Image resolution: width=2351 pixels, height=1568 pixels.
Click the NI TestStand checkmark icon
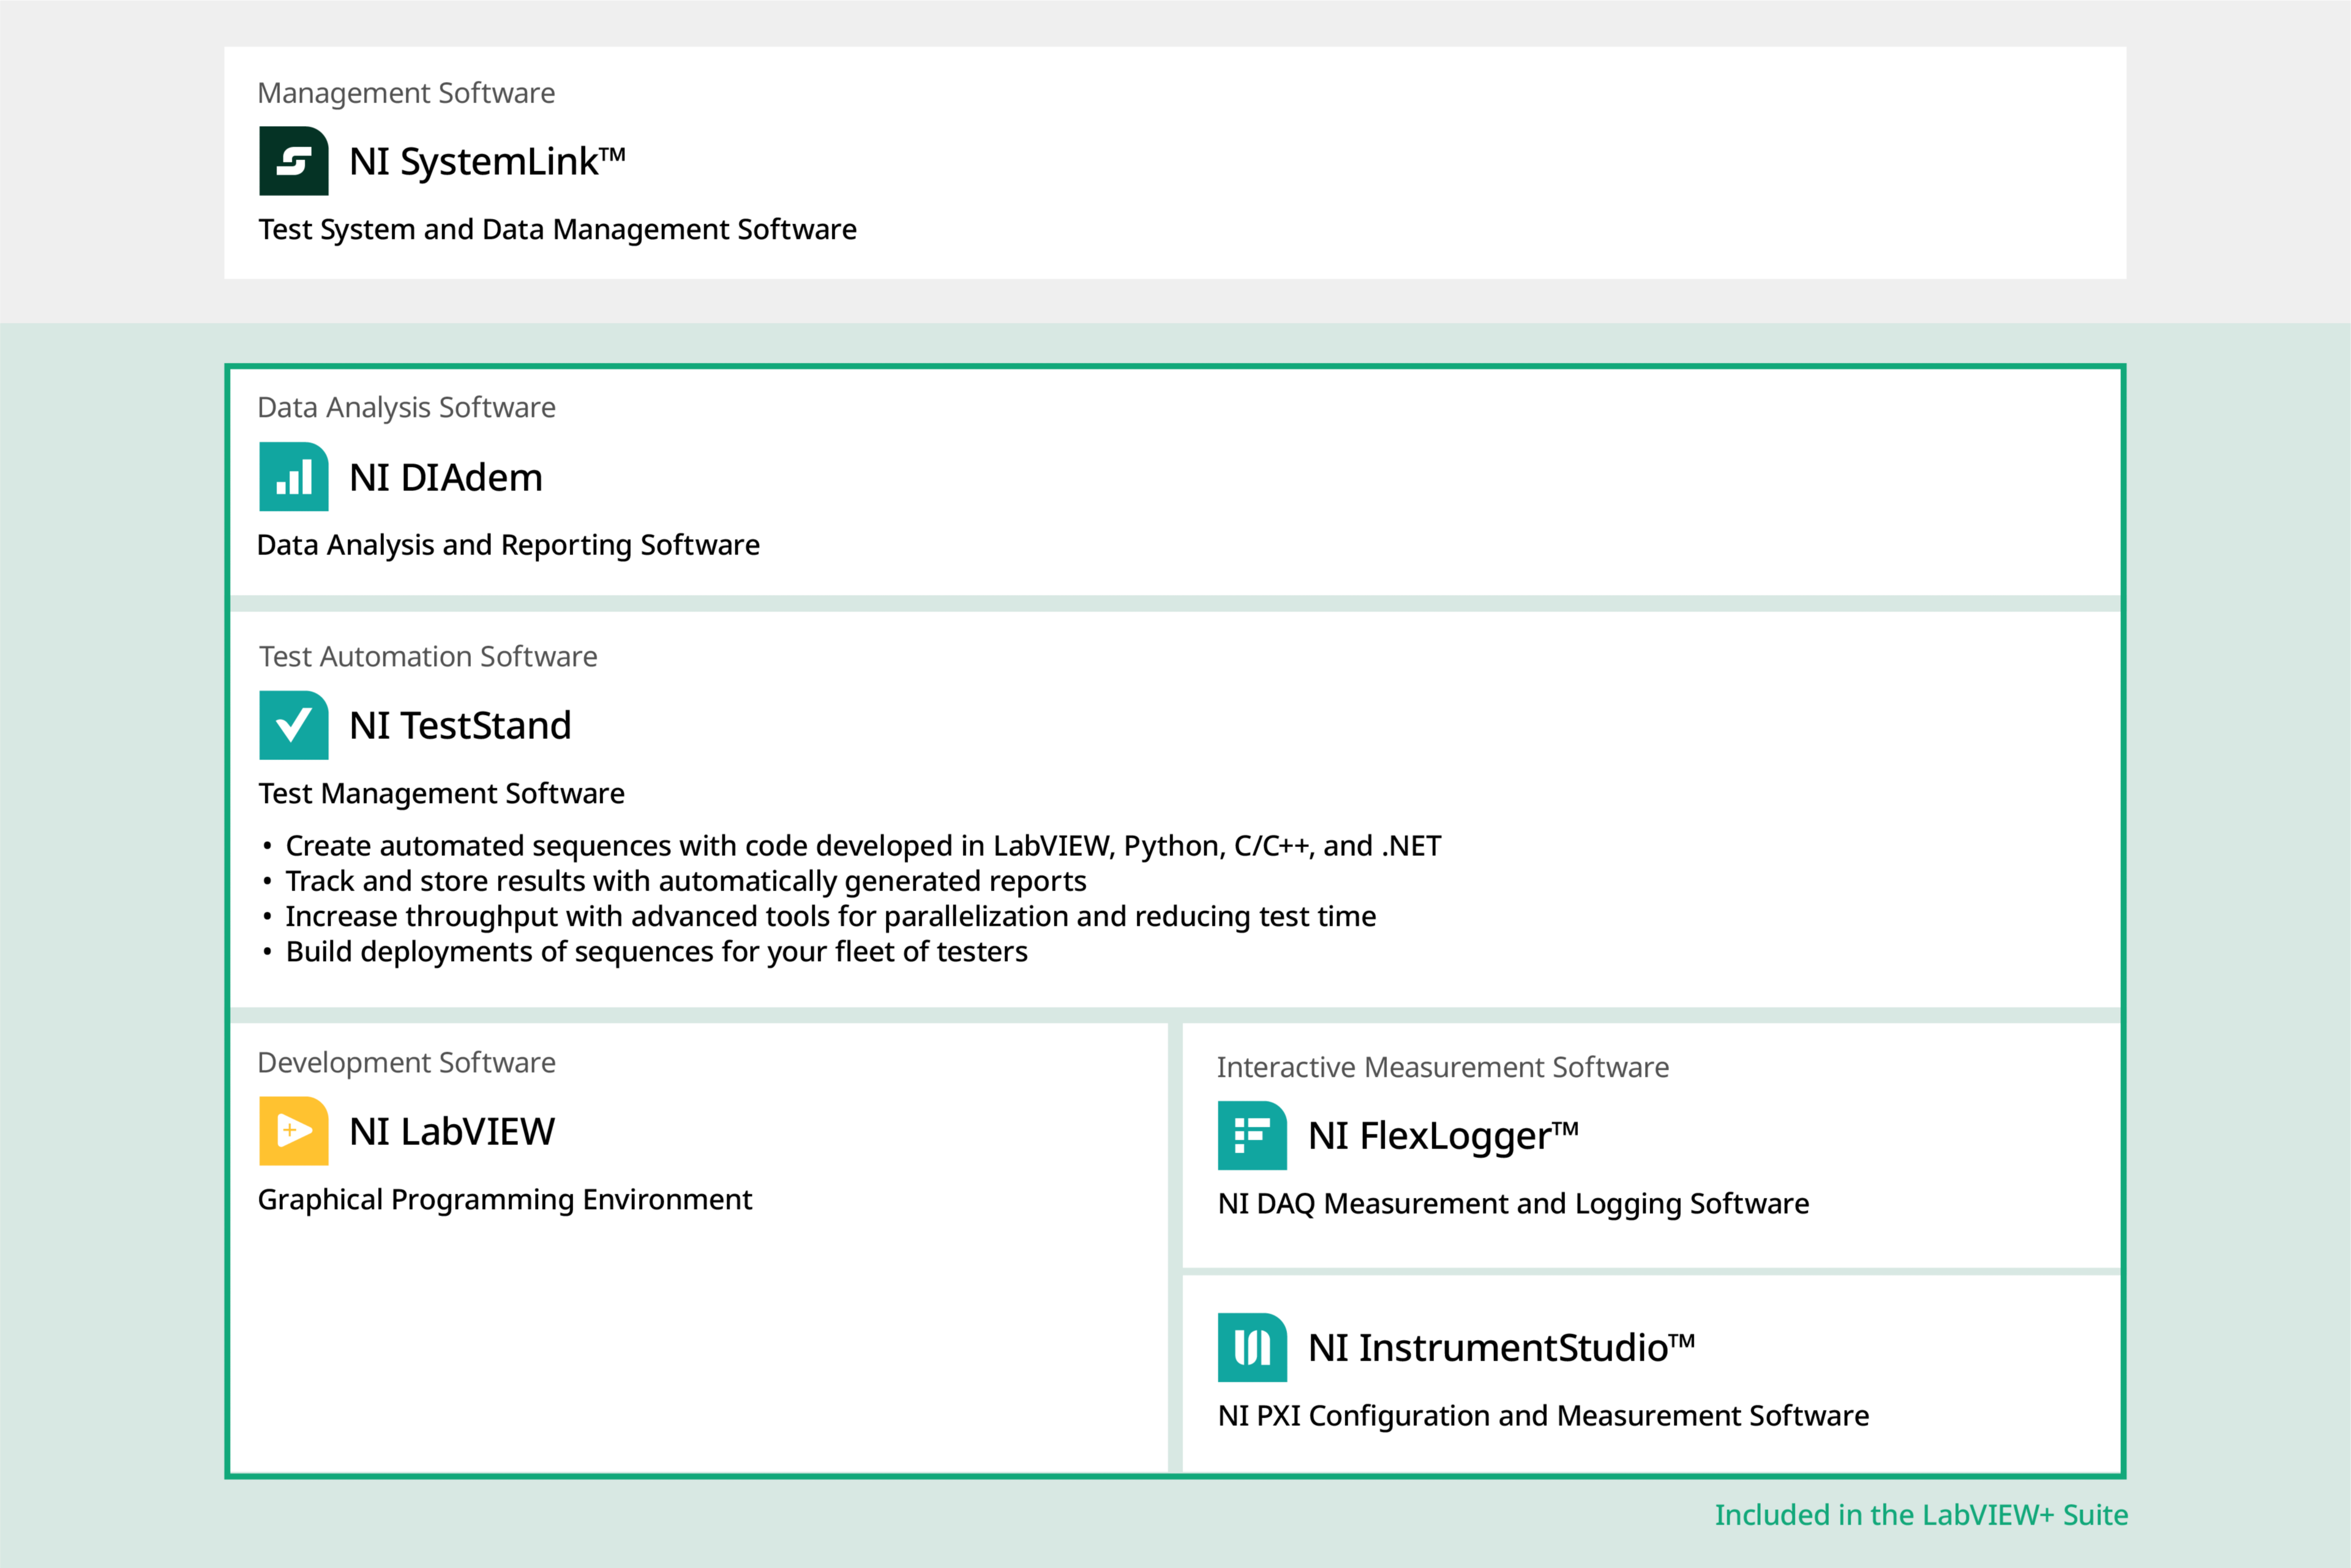(293, 725)
